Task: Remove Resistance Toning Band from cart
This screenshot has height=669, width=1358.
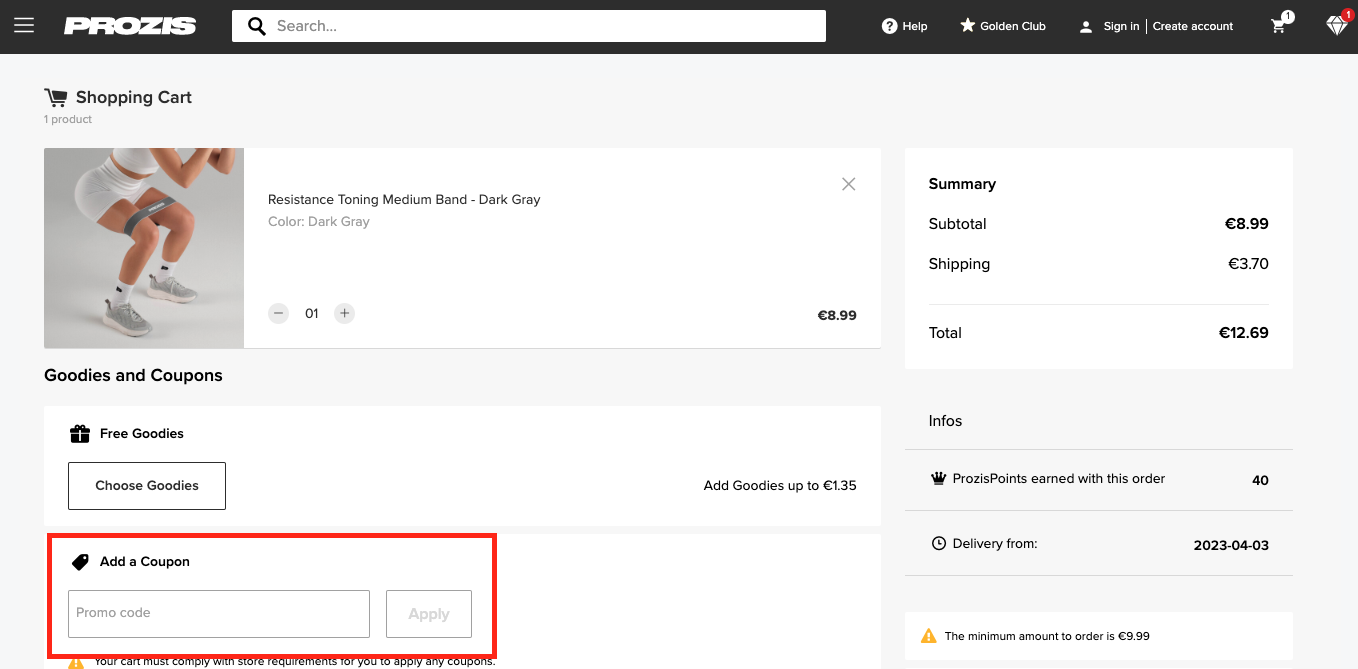Action: click(x=848, y=184)
